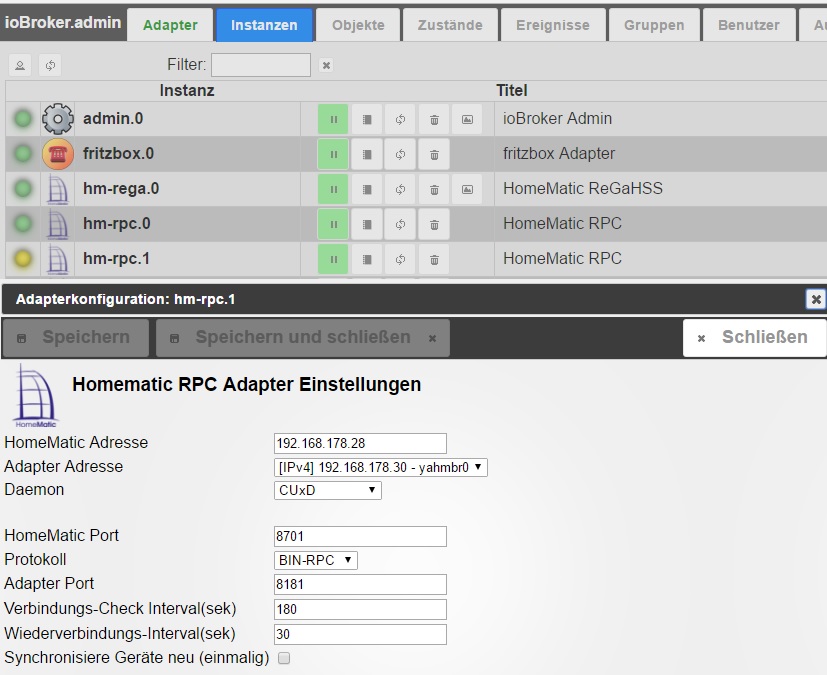Click the Schließen button
Image resolution: width=827 pixels, height=675 pixels.
point(754,338)
